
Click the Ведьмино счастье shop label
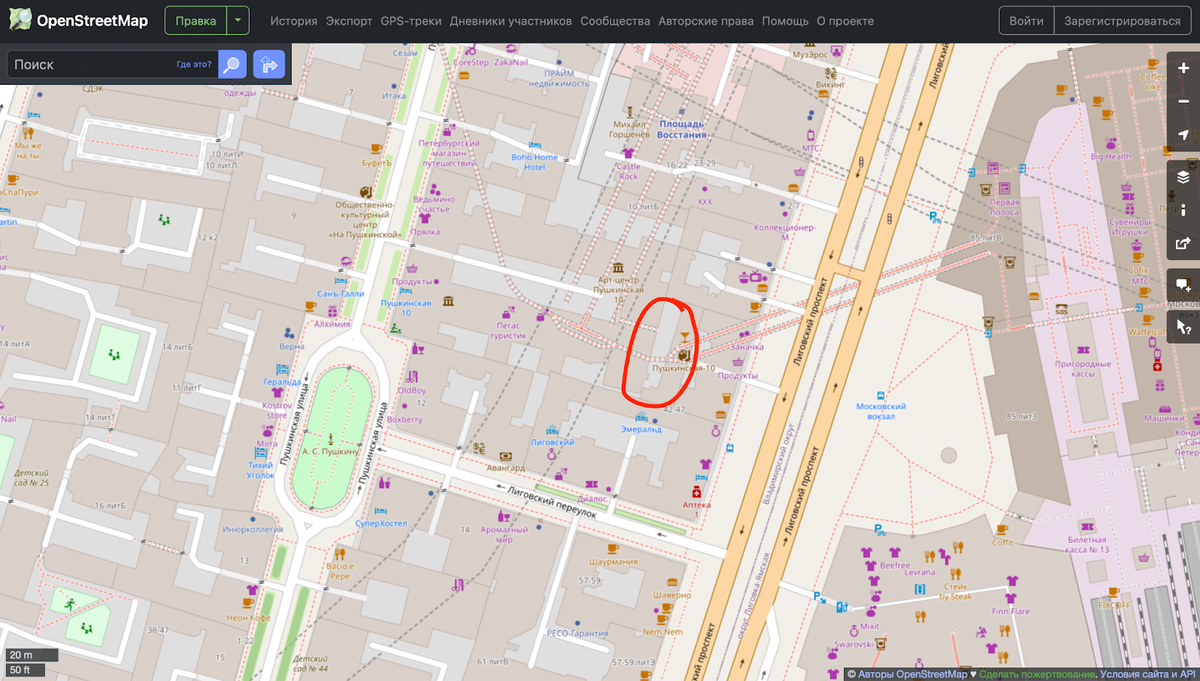click(x=432, y=204)
